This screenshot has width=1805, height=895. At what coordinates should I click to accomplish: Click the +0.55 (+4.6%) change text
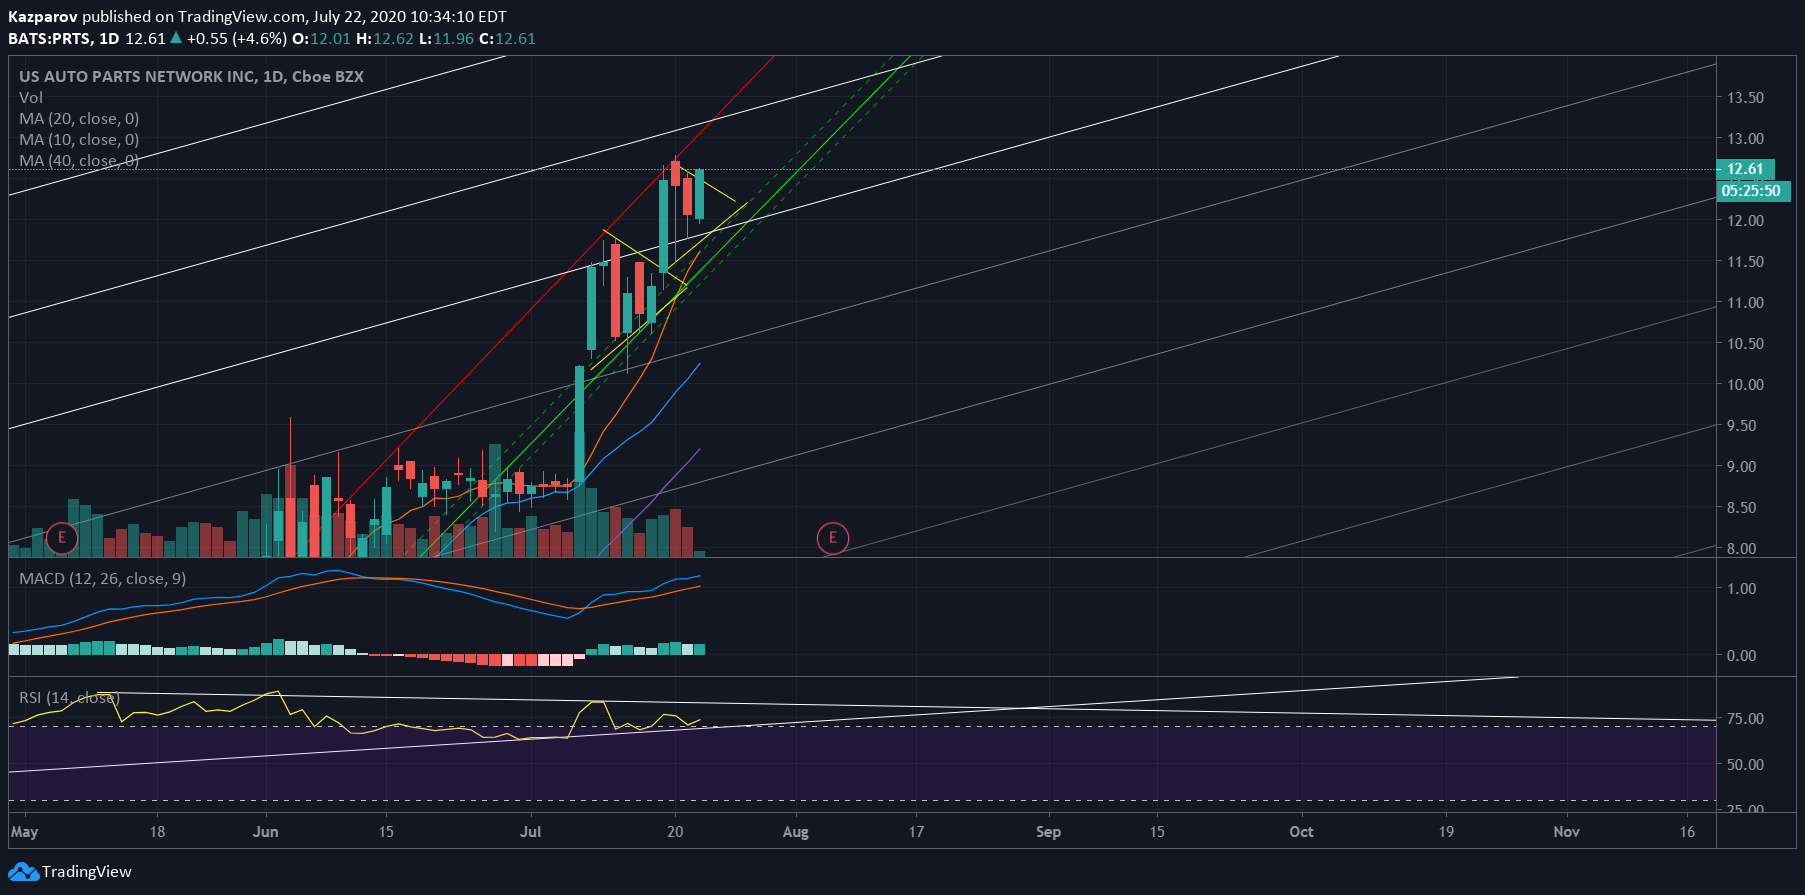[x=237, y=39]
